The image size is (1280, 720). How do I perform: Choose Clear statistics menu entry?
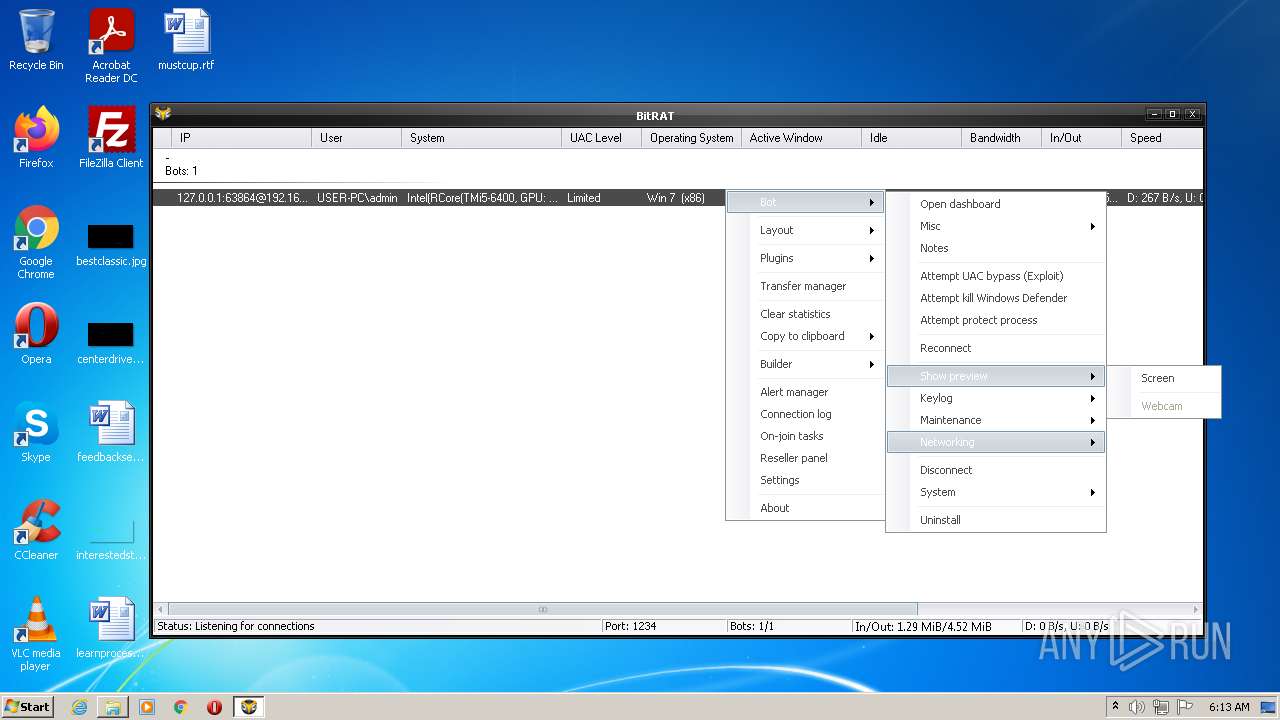coord(805,314)
